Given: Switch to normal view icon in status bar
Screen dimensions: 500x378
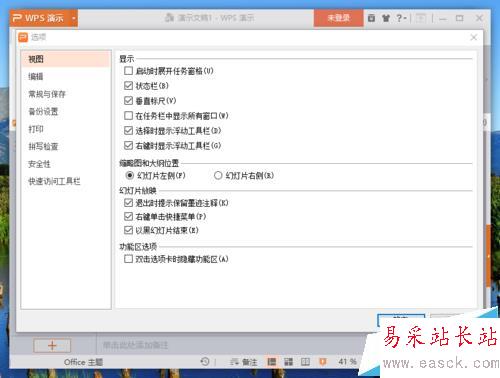Looking at the screenshot, I should click(x=272, y=361).
